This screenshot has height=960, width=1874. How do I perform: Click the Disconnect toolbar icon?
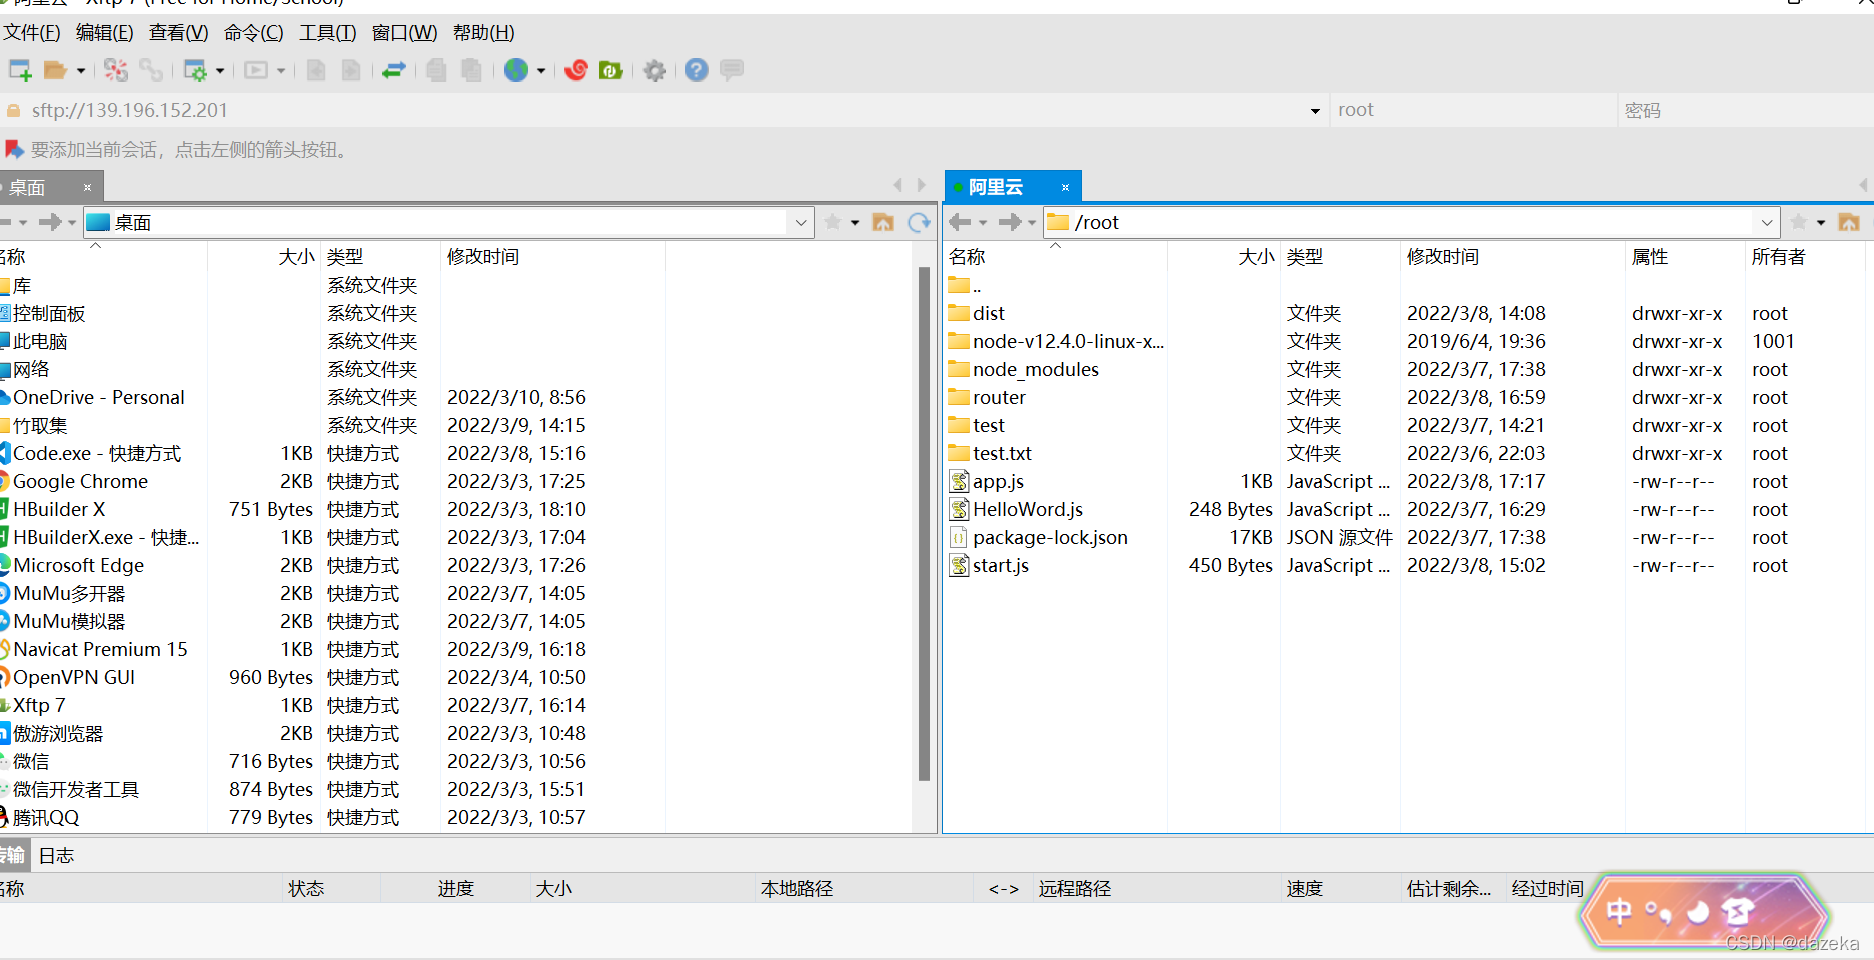(116, 70)
